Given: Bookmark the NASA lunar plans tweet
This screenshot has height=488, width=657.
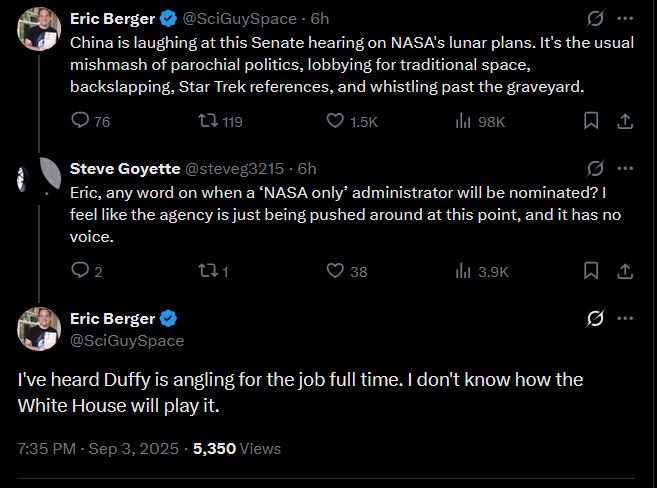Looking at the screenshot, I should coord(591,121).
